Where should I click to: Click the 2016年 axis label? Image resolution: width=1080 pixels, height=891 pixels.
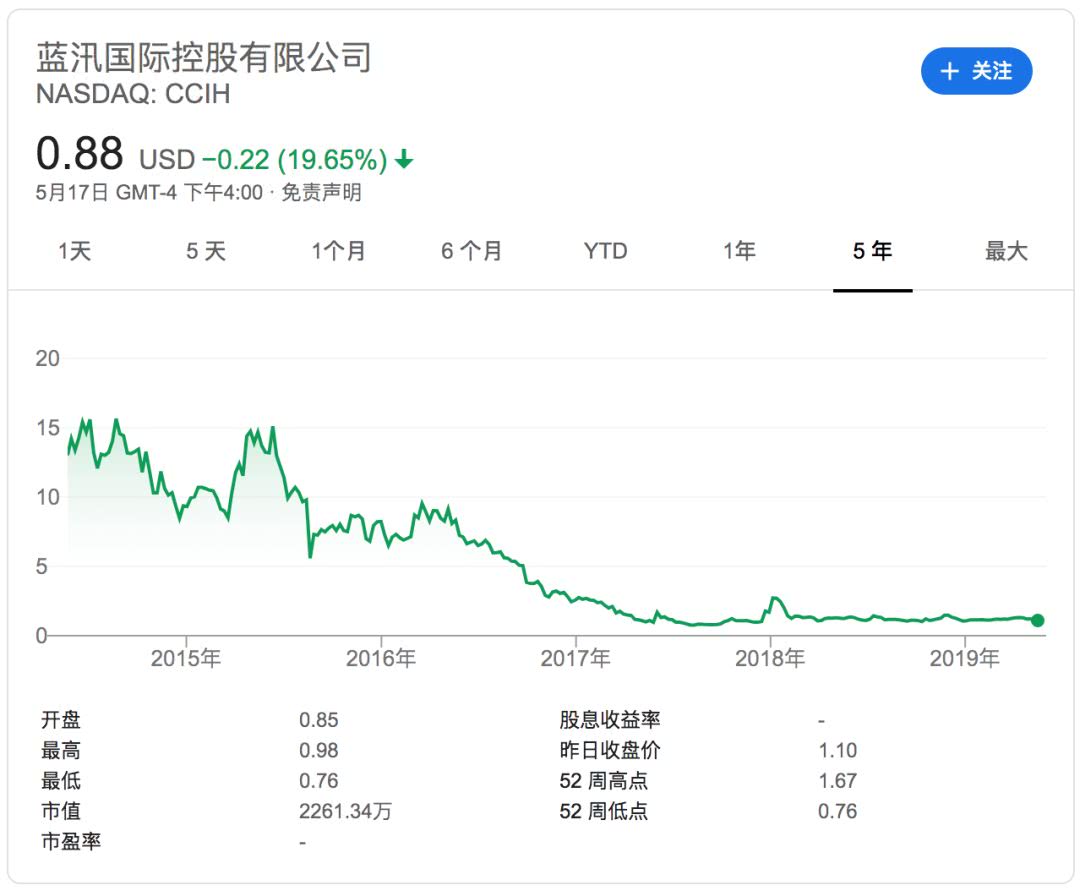[x=381, y=658]
